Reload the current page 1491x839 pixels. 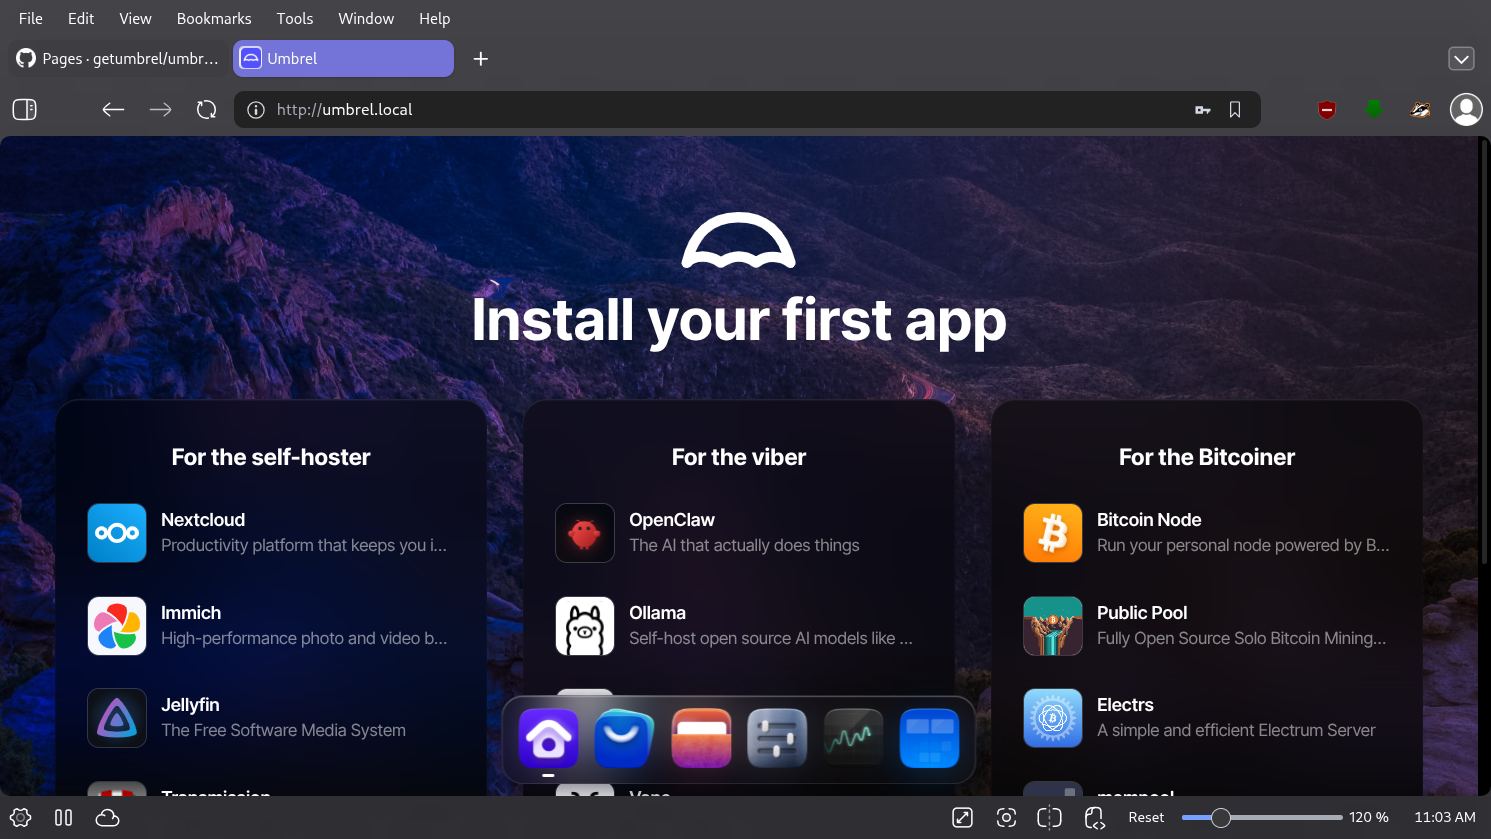pyautogui.click(x=207, y=109)
